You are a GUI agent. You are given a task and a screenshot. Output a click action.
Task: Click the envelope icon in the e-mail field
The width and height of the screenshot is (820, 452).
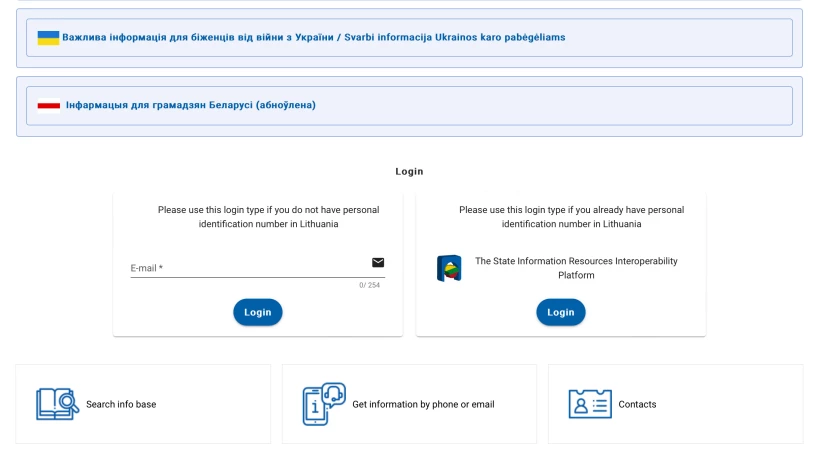[378, 263]
